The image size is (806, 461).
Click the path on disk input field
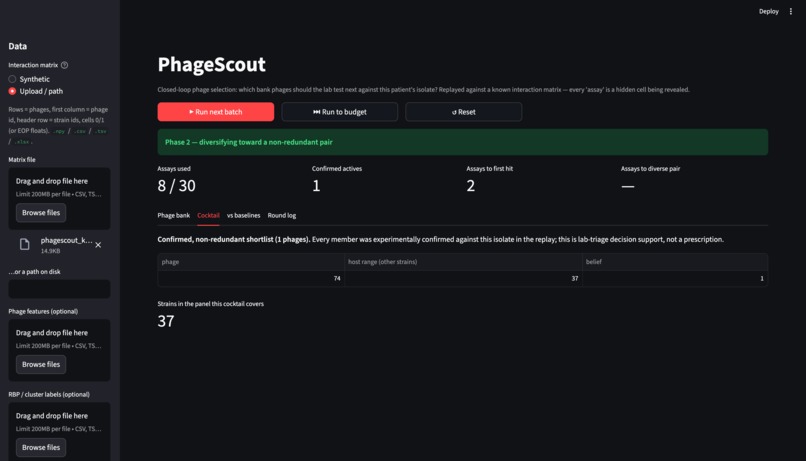[x=59, y=289]
